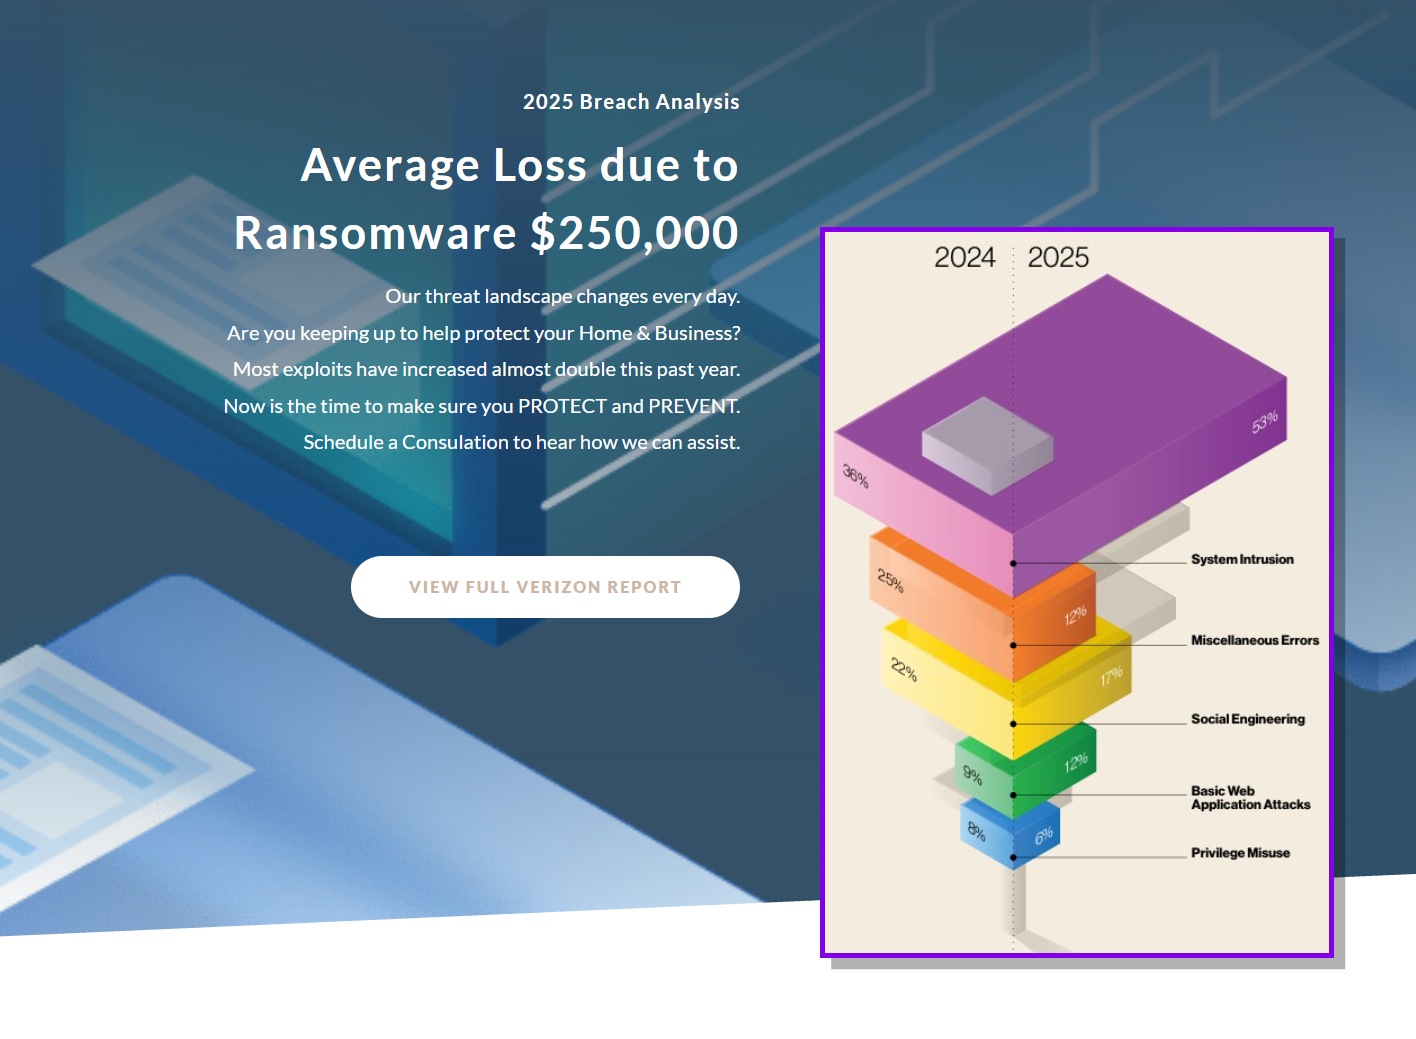Image resolution: width=1416 pixels, height=1039 pixels.
Task: Click the "Schedule a Consulation" sentence
Action: click(522, 442)
